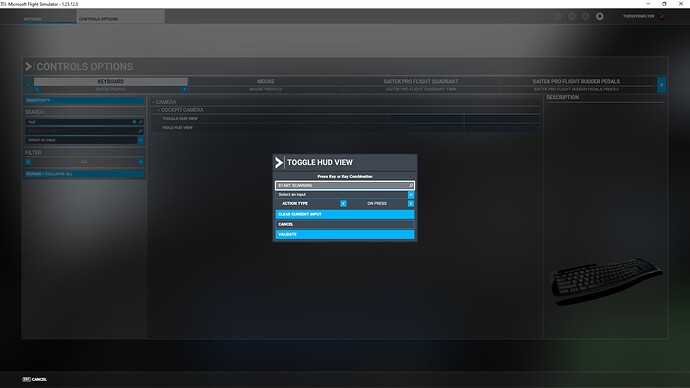Viewport: 690px width, 388px height.
Task: Switch action type to previous option
Action: click(x=343, y=204)
